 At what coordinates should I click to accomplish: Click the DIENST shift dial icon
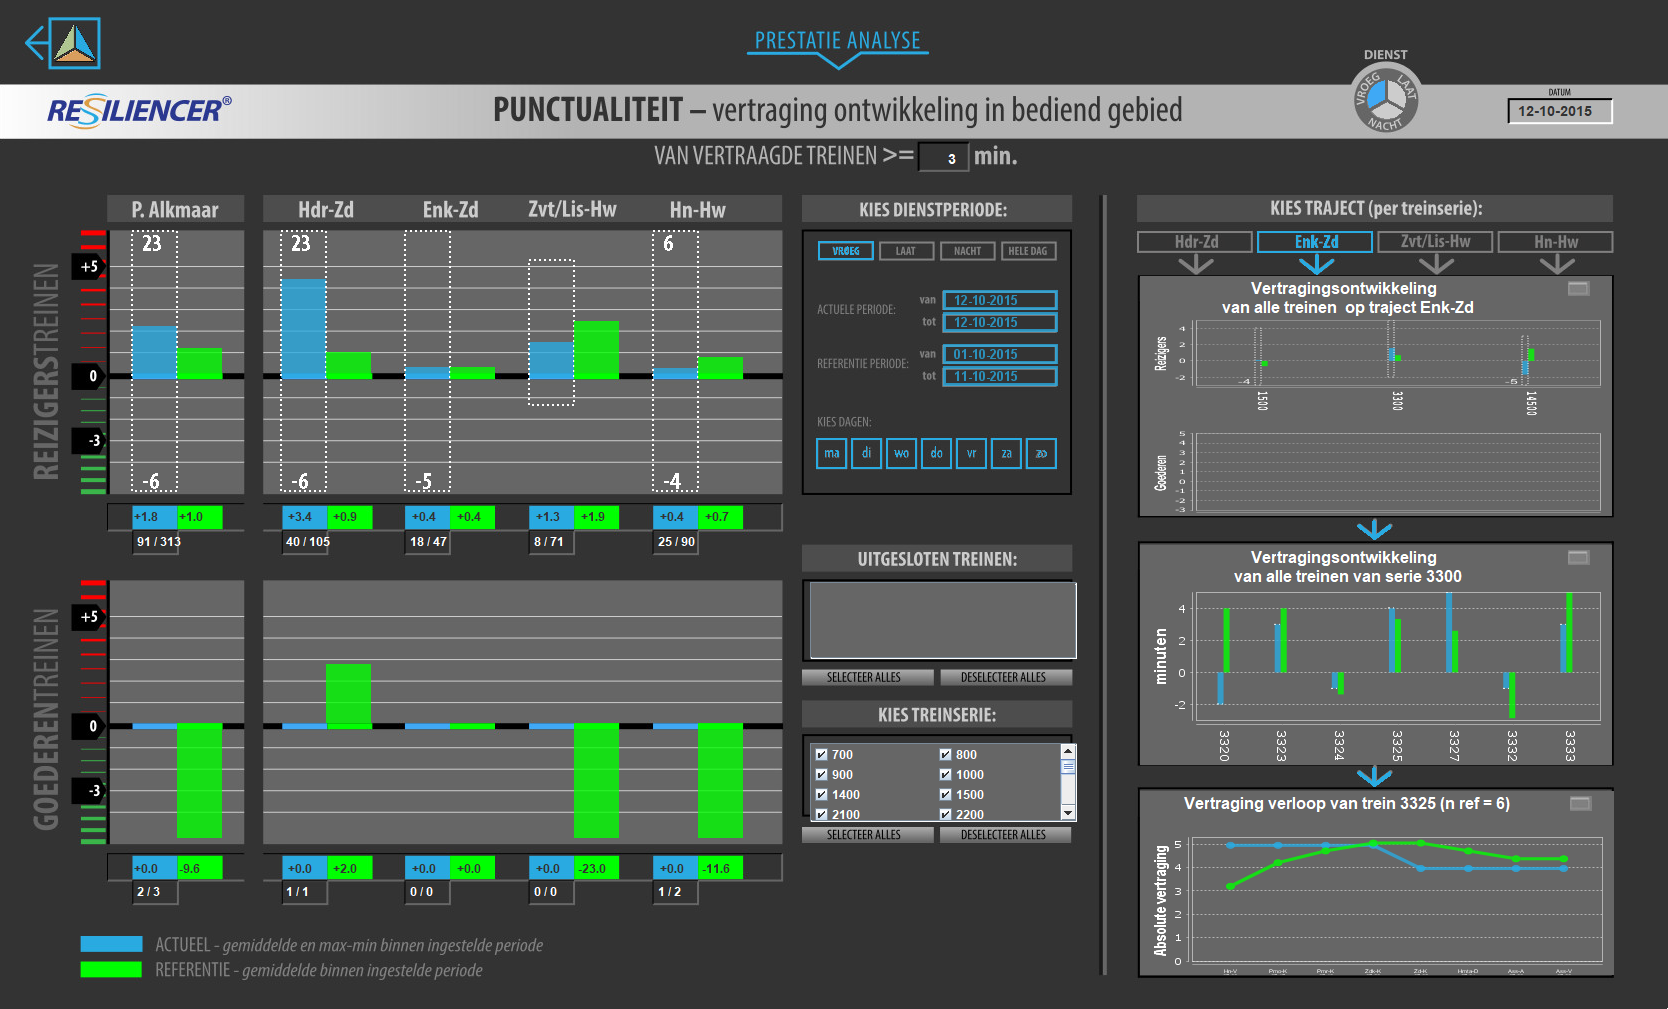point(1385,97)
